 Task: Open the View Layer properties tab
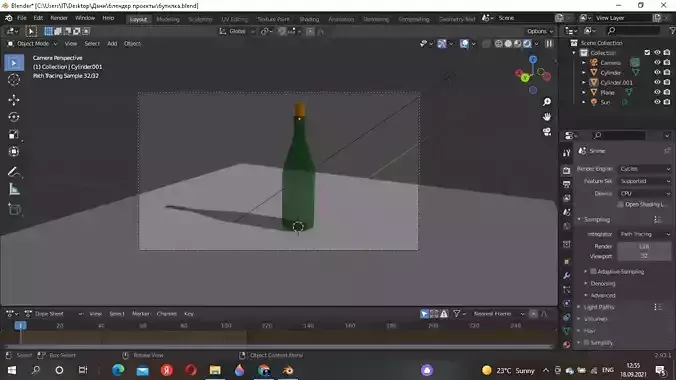click(566, 198)
